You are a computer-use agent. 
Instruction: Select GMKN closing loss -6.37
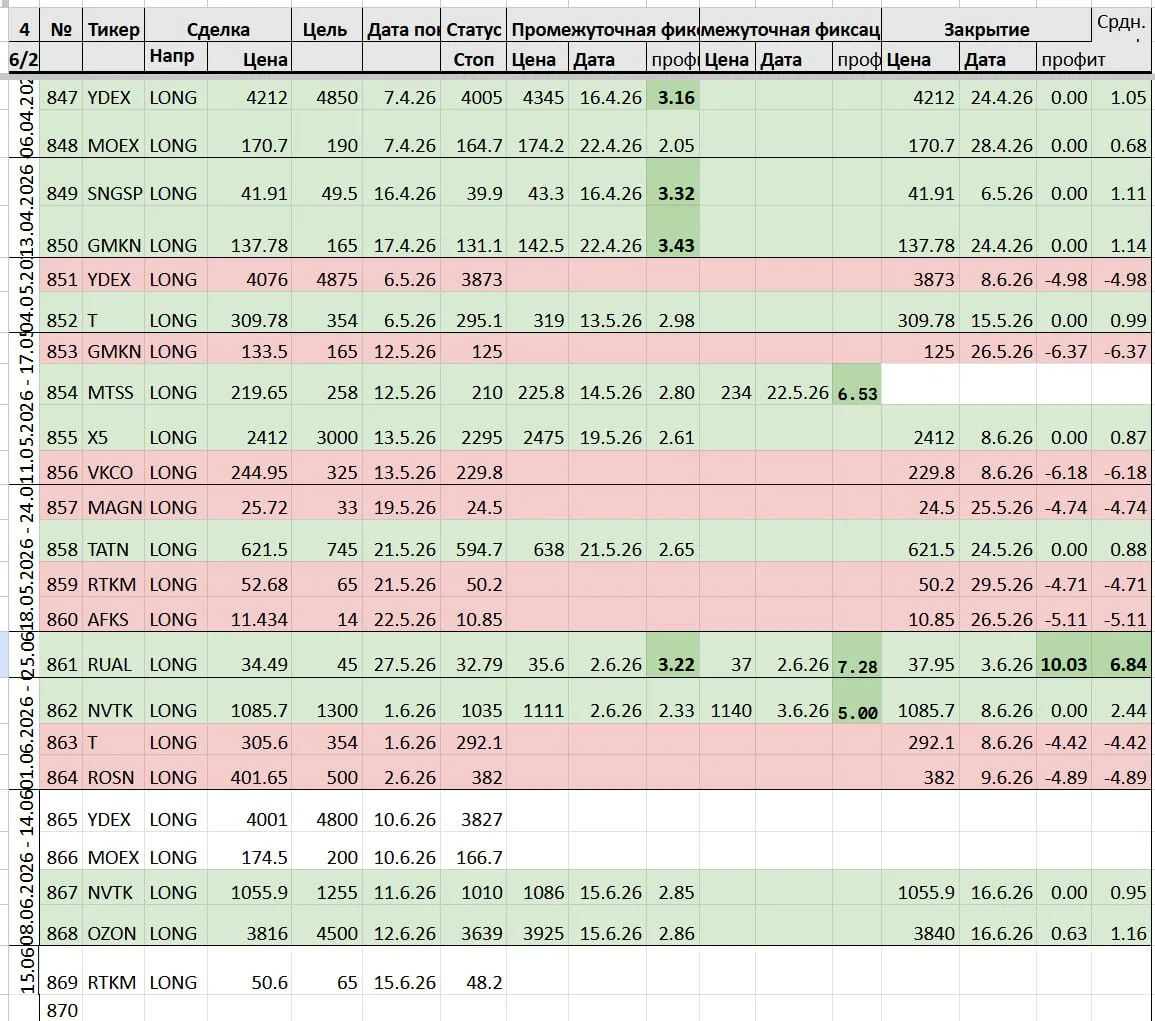[x=1065, y=351]
